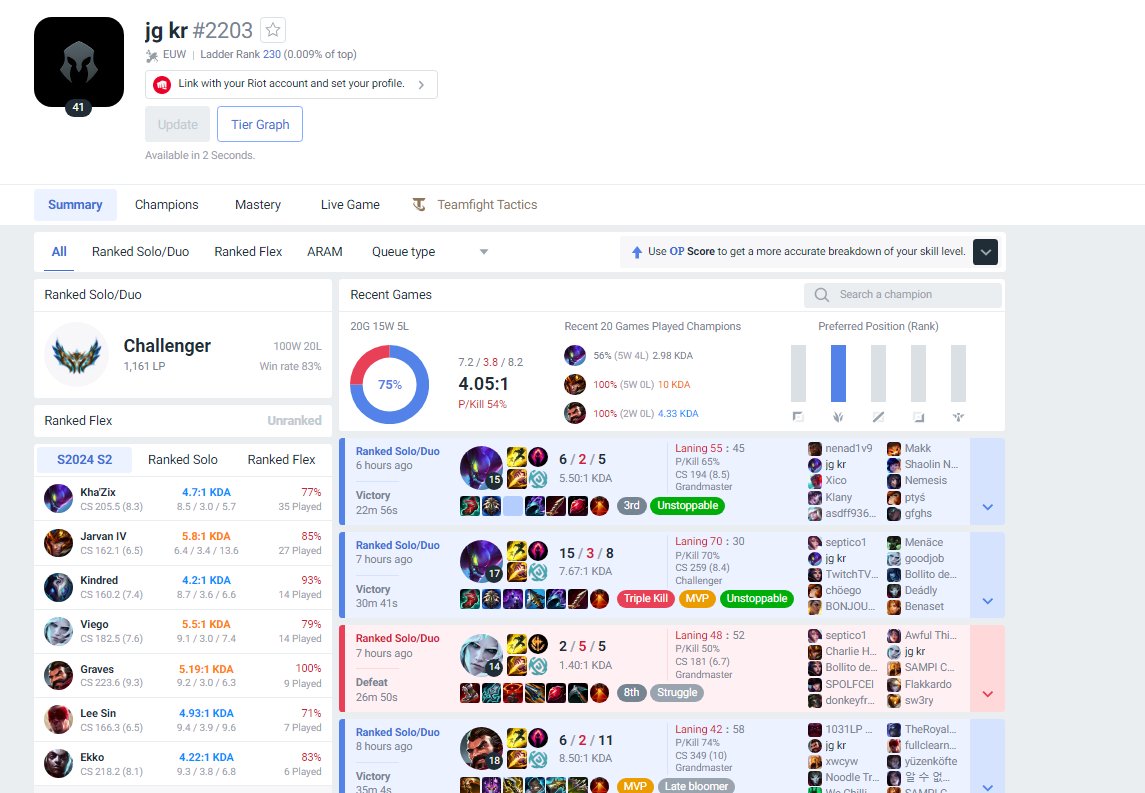Open the Live Game tab
Viewport: 1145px width, 793px height.
[350, 205]
